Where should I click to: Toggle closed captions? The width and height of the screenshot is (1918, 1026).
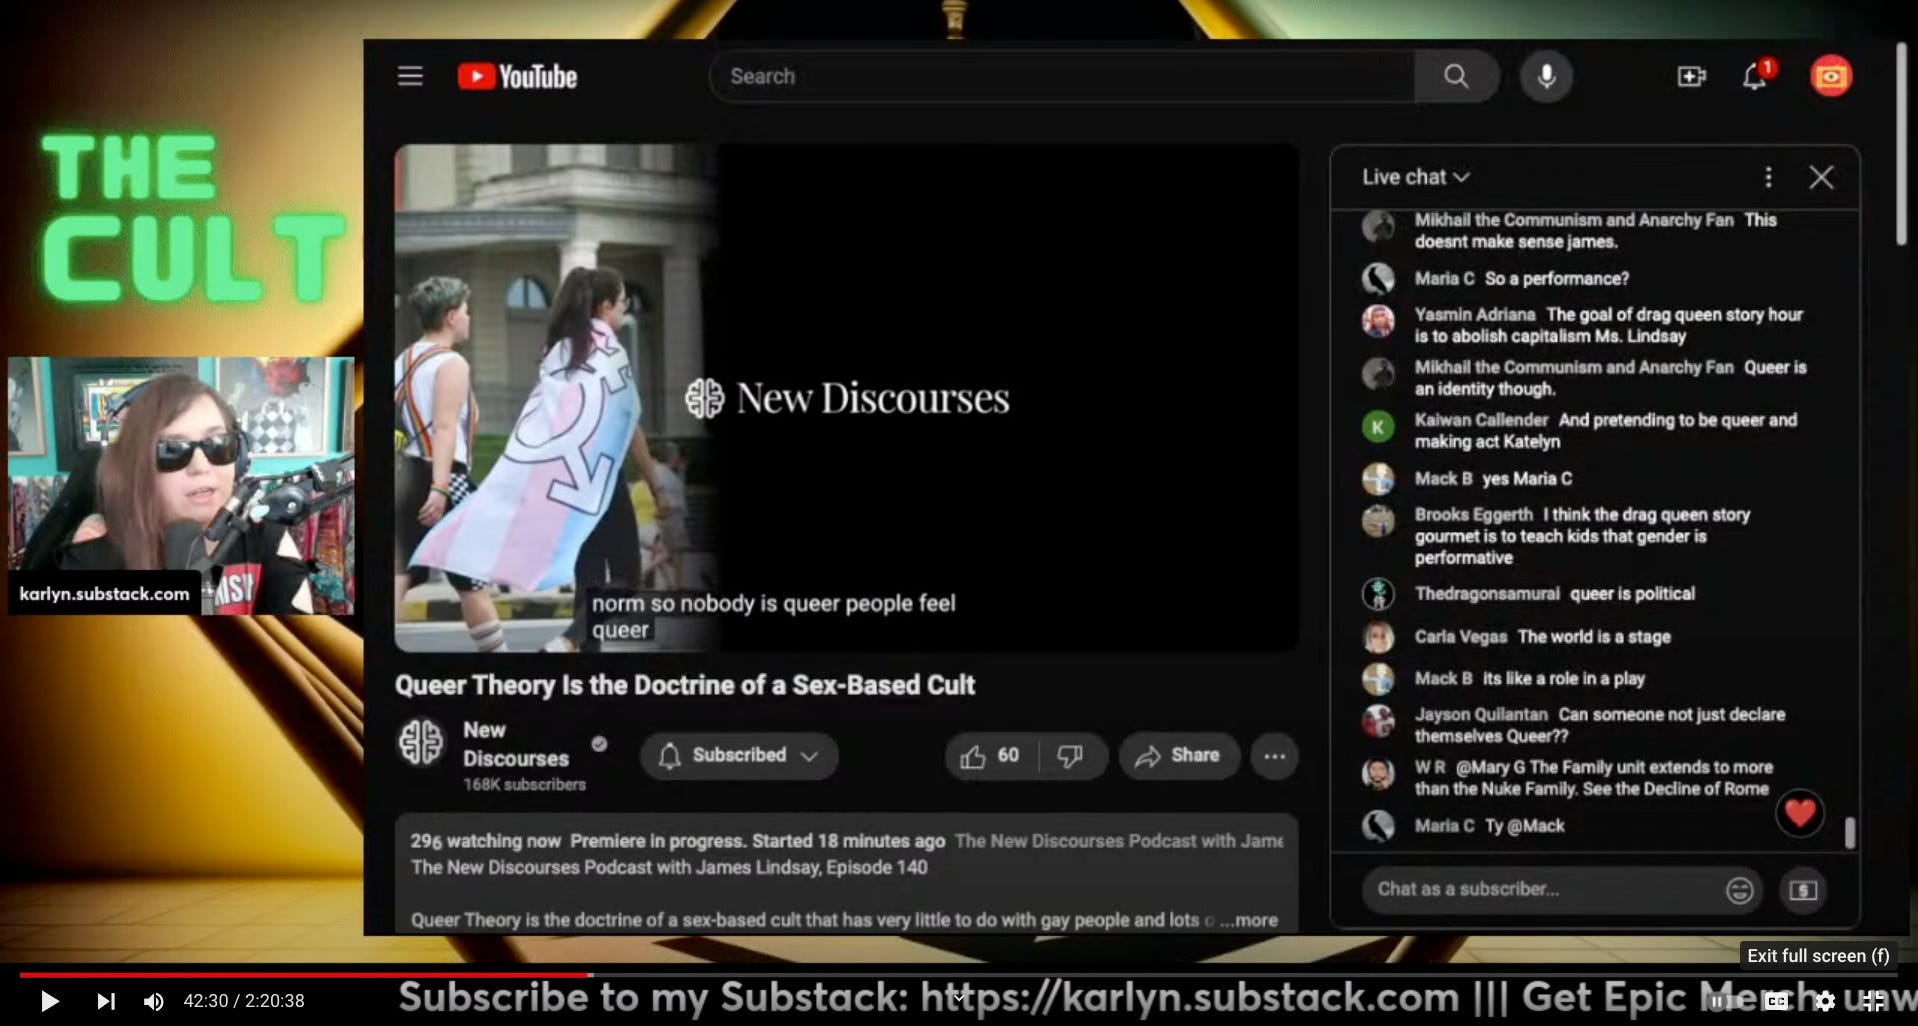(1776, 1001)
